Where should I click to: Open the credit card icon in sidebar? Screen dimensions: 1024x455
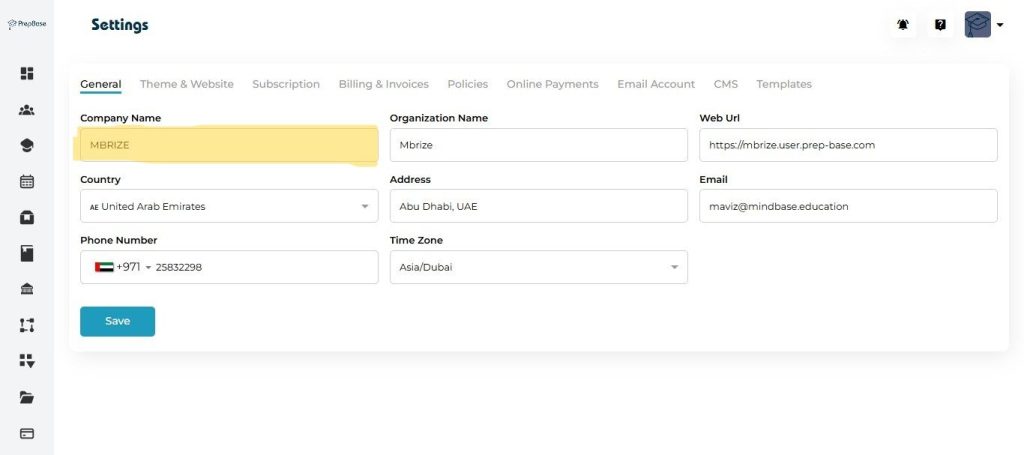tap(27, 433)
